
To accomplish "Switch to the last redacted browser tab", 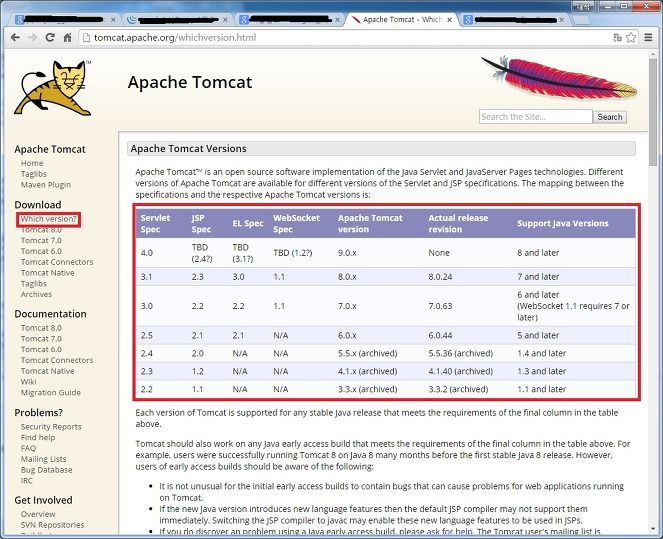I will click(514, 19).
